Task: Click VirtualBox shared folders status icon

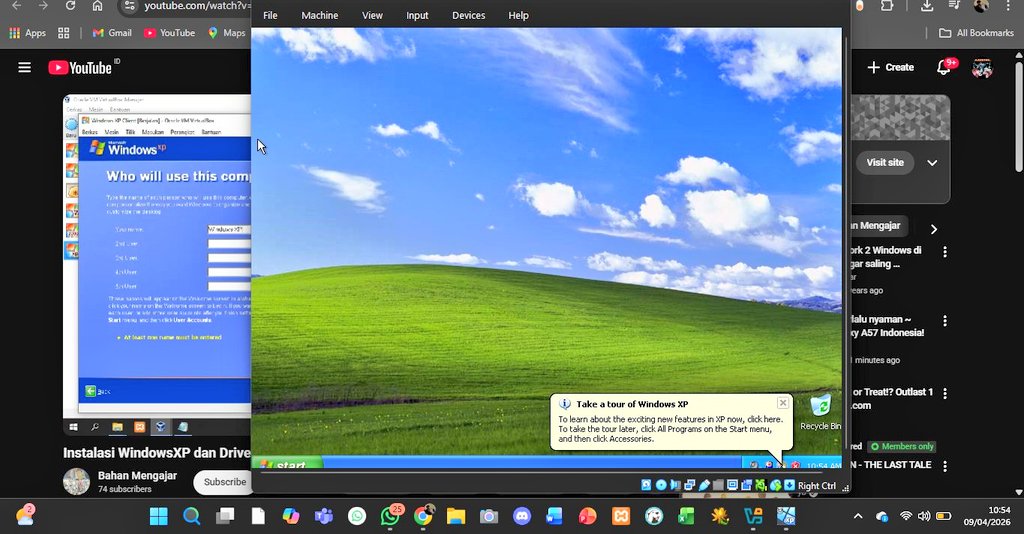Action: [718, 485]
